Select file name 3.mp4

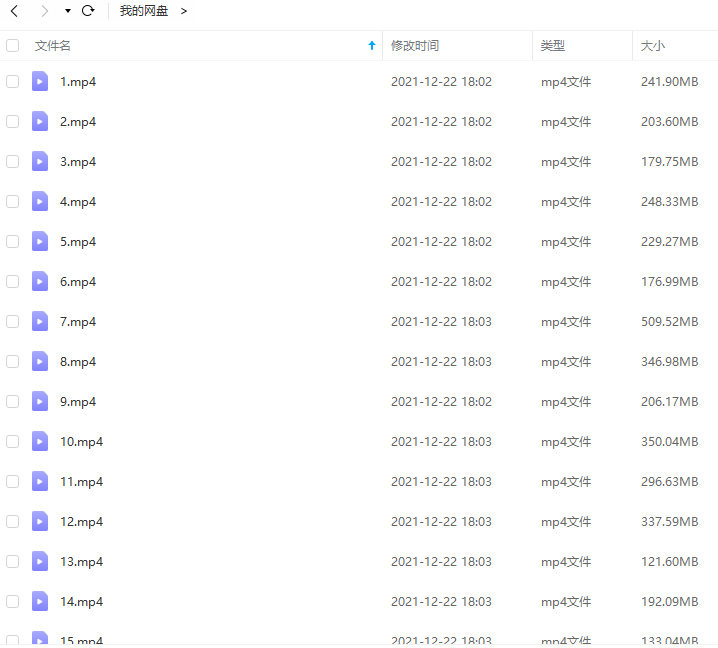click(x=78, y=162)
